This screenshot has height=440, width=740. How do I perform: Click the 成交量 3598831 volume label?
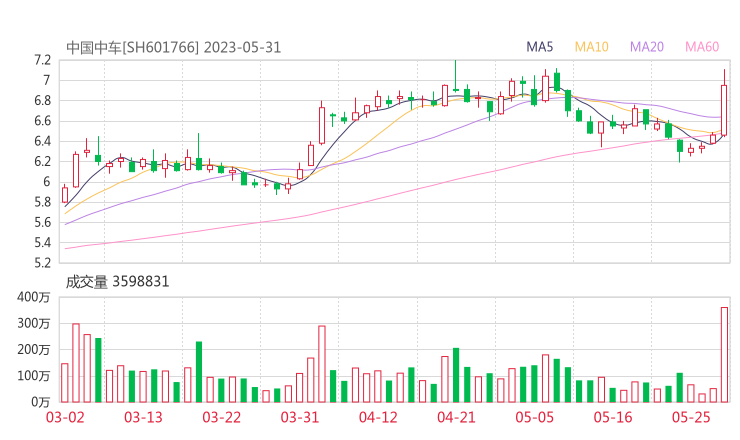(117, 282)
